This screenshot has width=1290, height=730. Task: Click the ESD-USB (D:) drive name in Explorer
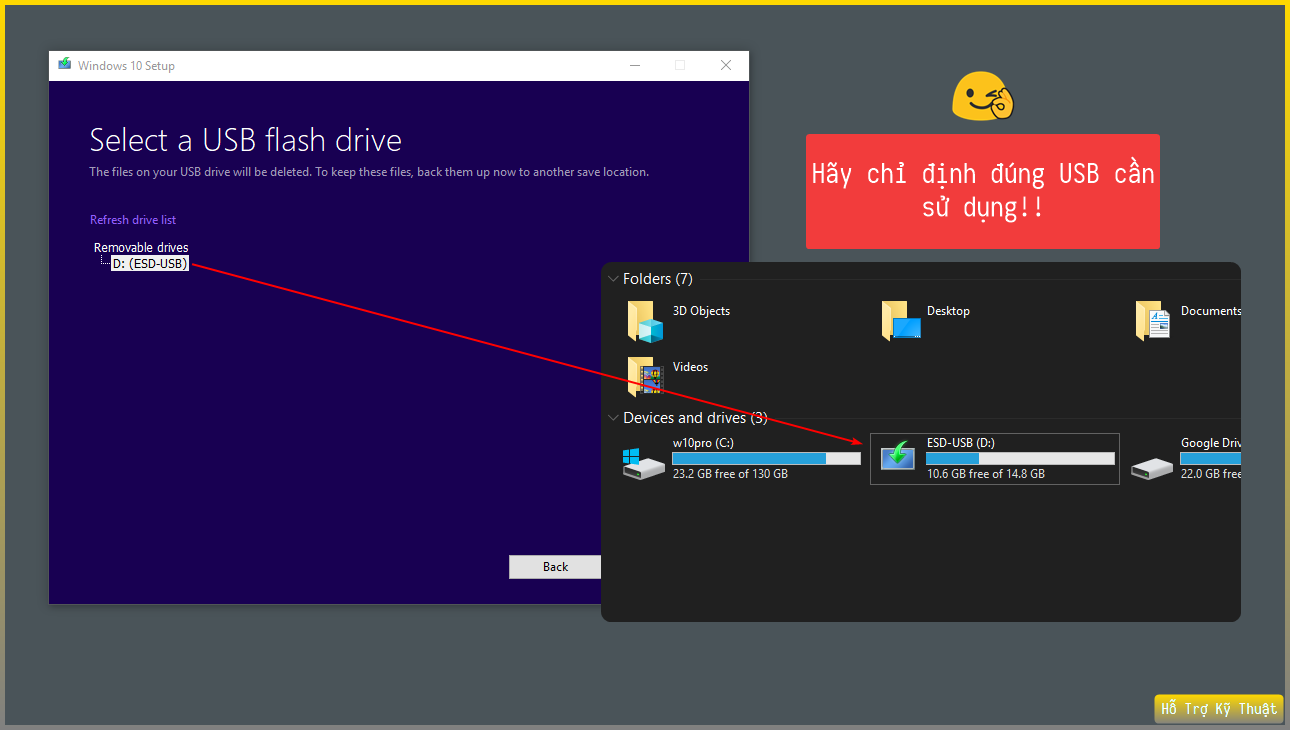[960, 443]
